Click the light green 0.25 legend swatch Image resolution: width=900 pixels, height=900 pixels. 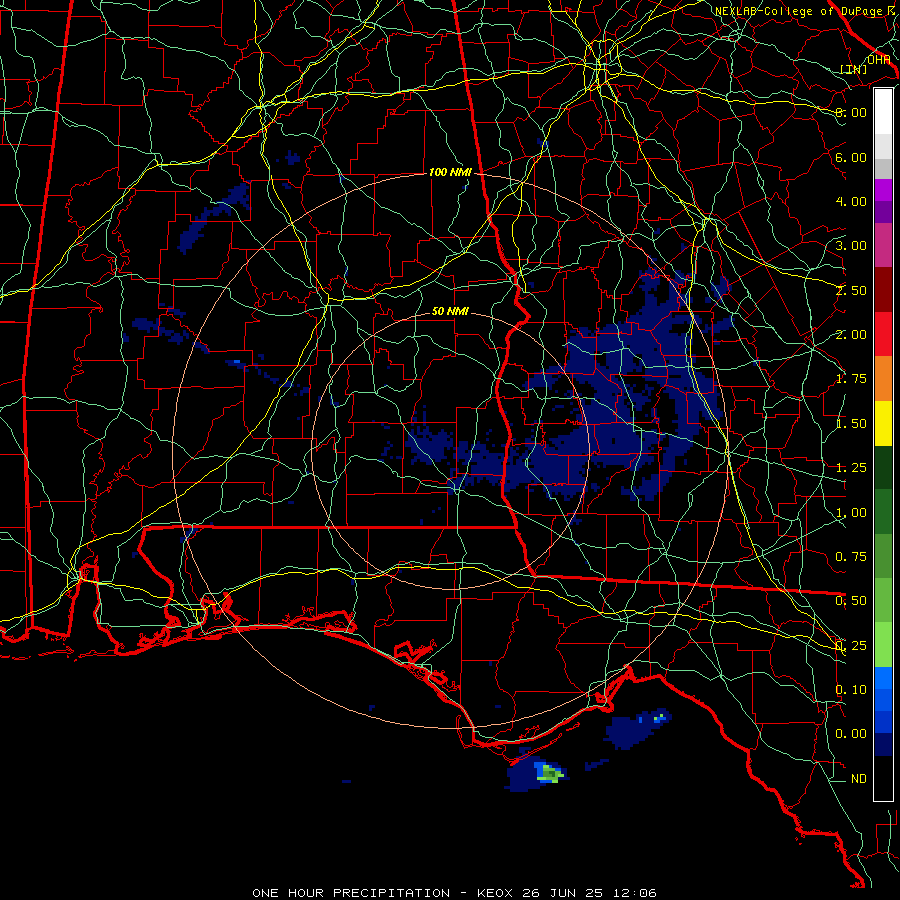click(883, 645)
